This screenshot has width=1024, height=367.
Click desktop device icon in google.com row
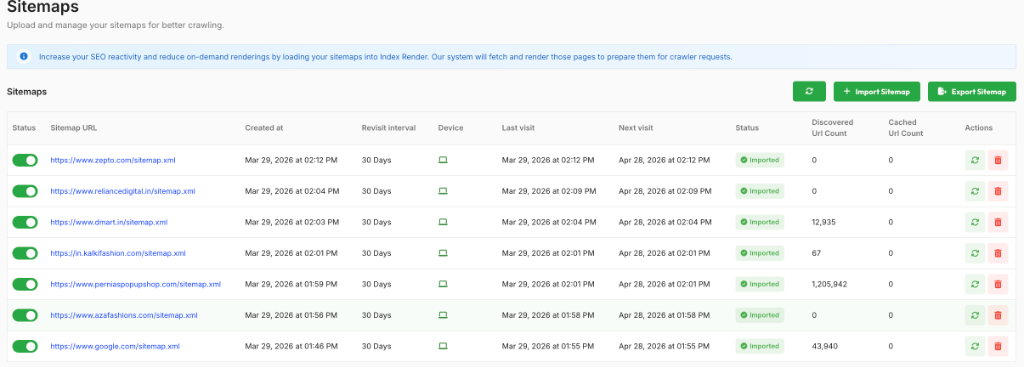coord(443,346)
